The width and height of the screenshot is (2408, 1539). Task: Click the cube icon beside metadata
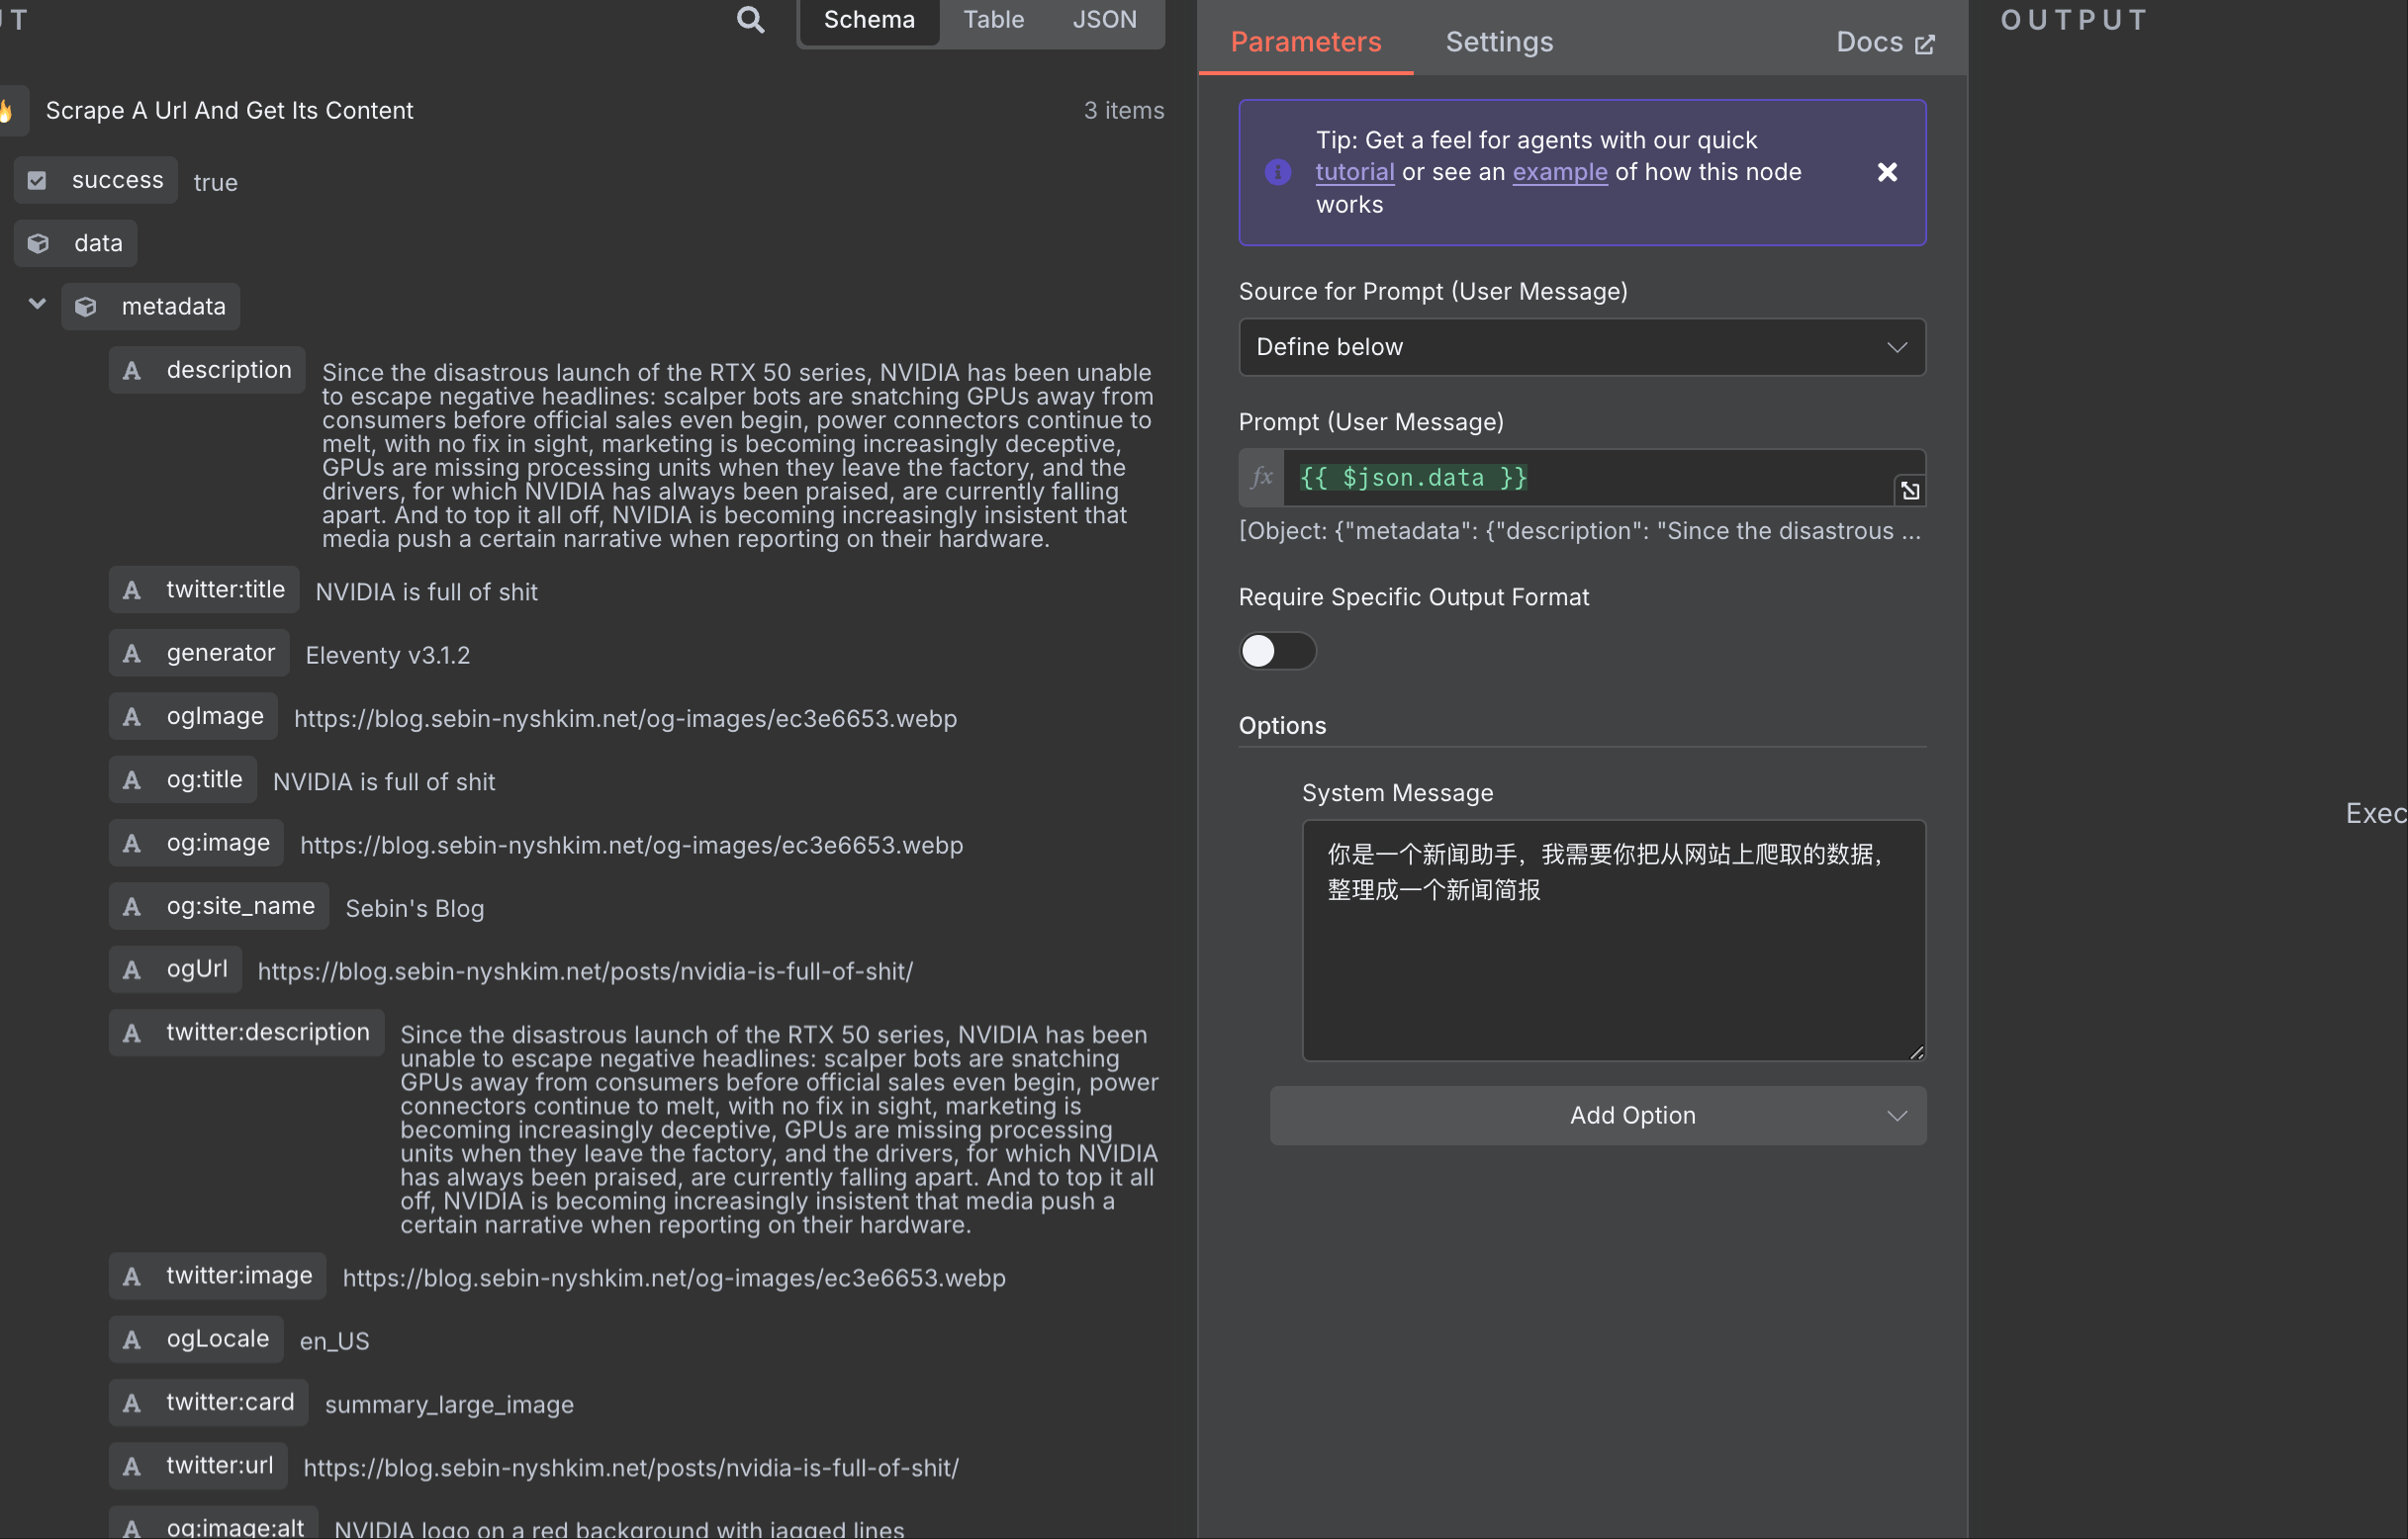pos(86,306)
